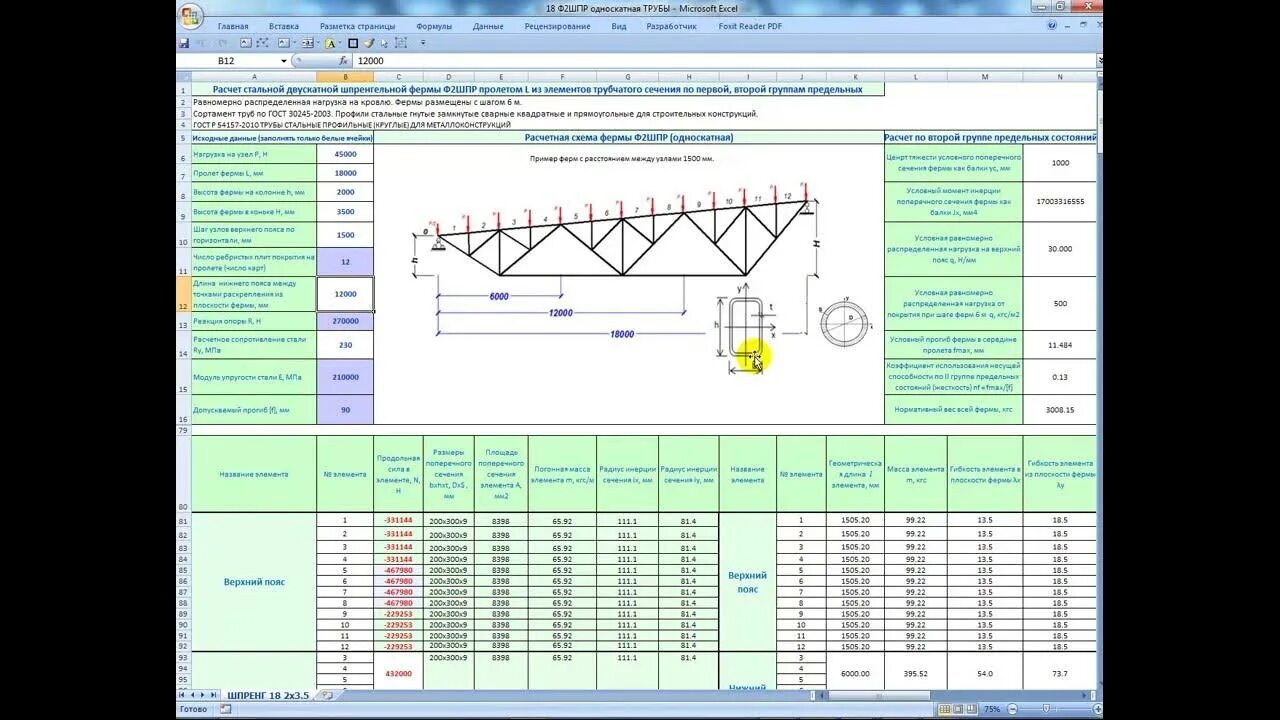The height and width of the screenshot is (720, 1280).
Task: Click the yellow highlighted letter A icon
Action: pos(330,43)
